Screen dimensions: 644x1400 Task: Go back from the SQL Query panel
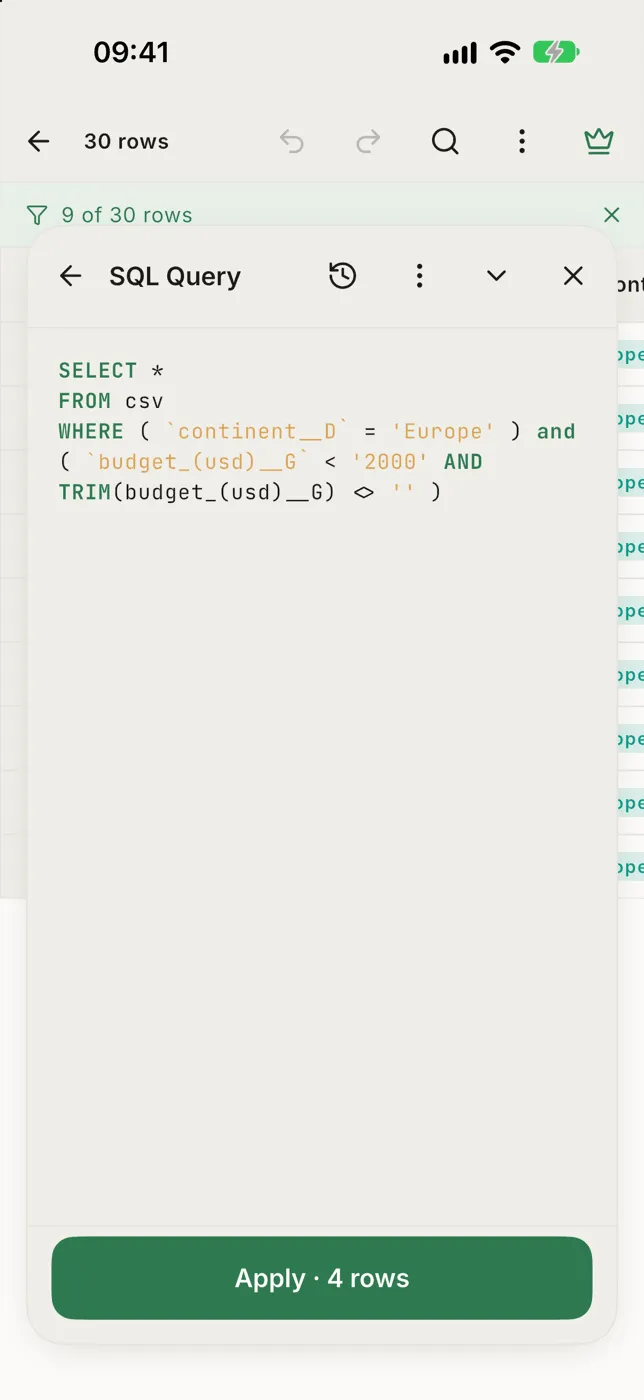point(70,276)
